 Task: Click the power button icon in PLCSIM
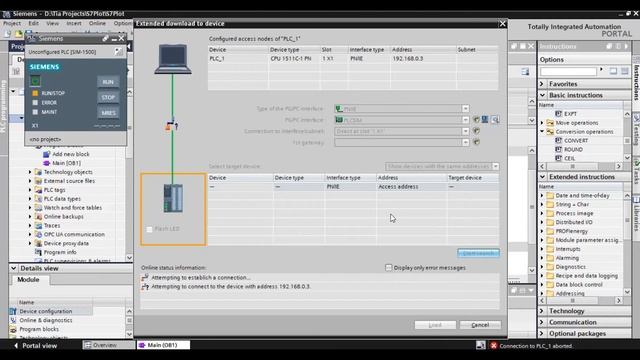[35, 81]
